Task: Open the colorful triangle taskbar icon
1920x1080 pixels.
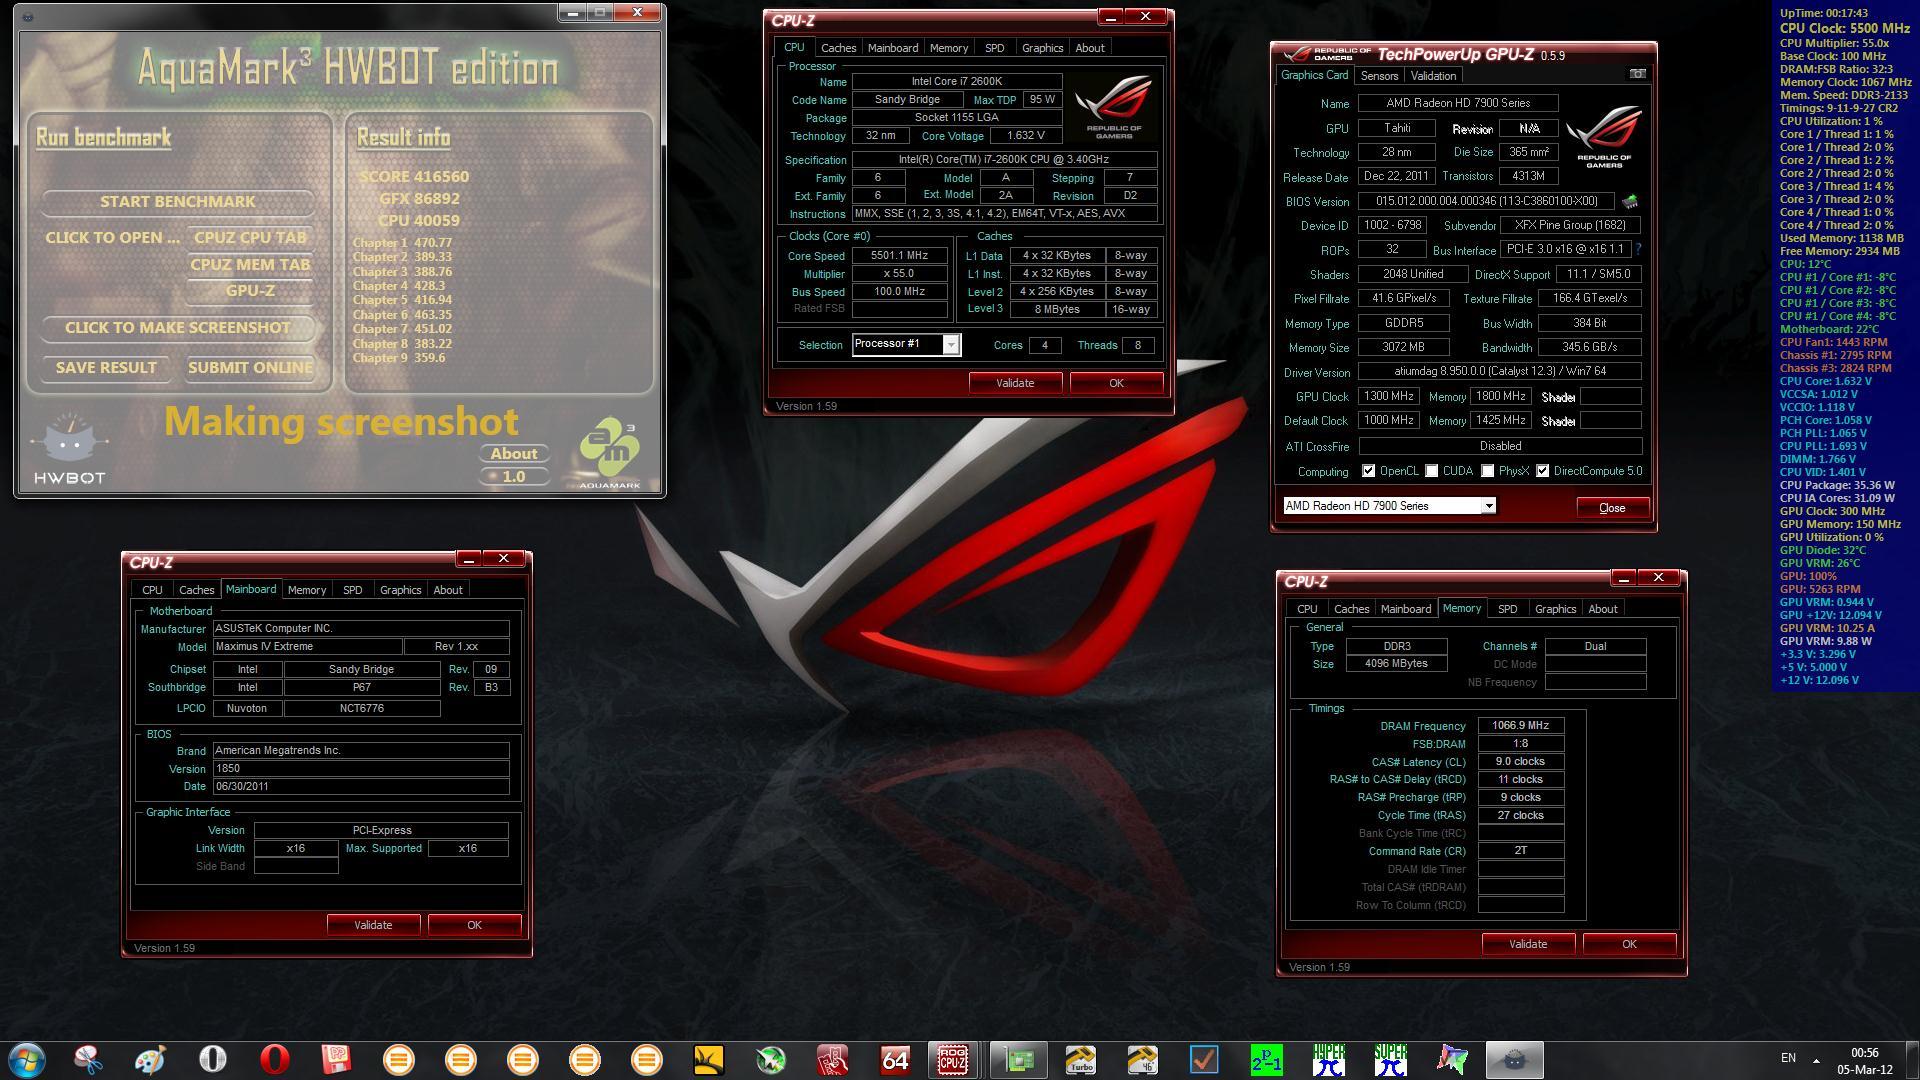Action: point(1452,1059)
